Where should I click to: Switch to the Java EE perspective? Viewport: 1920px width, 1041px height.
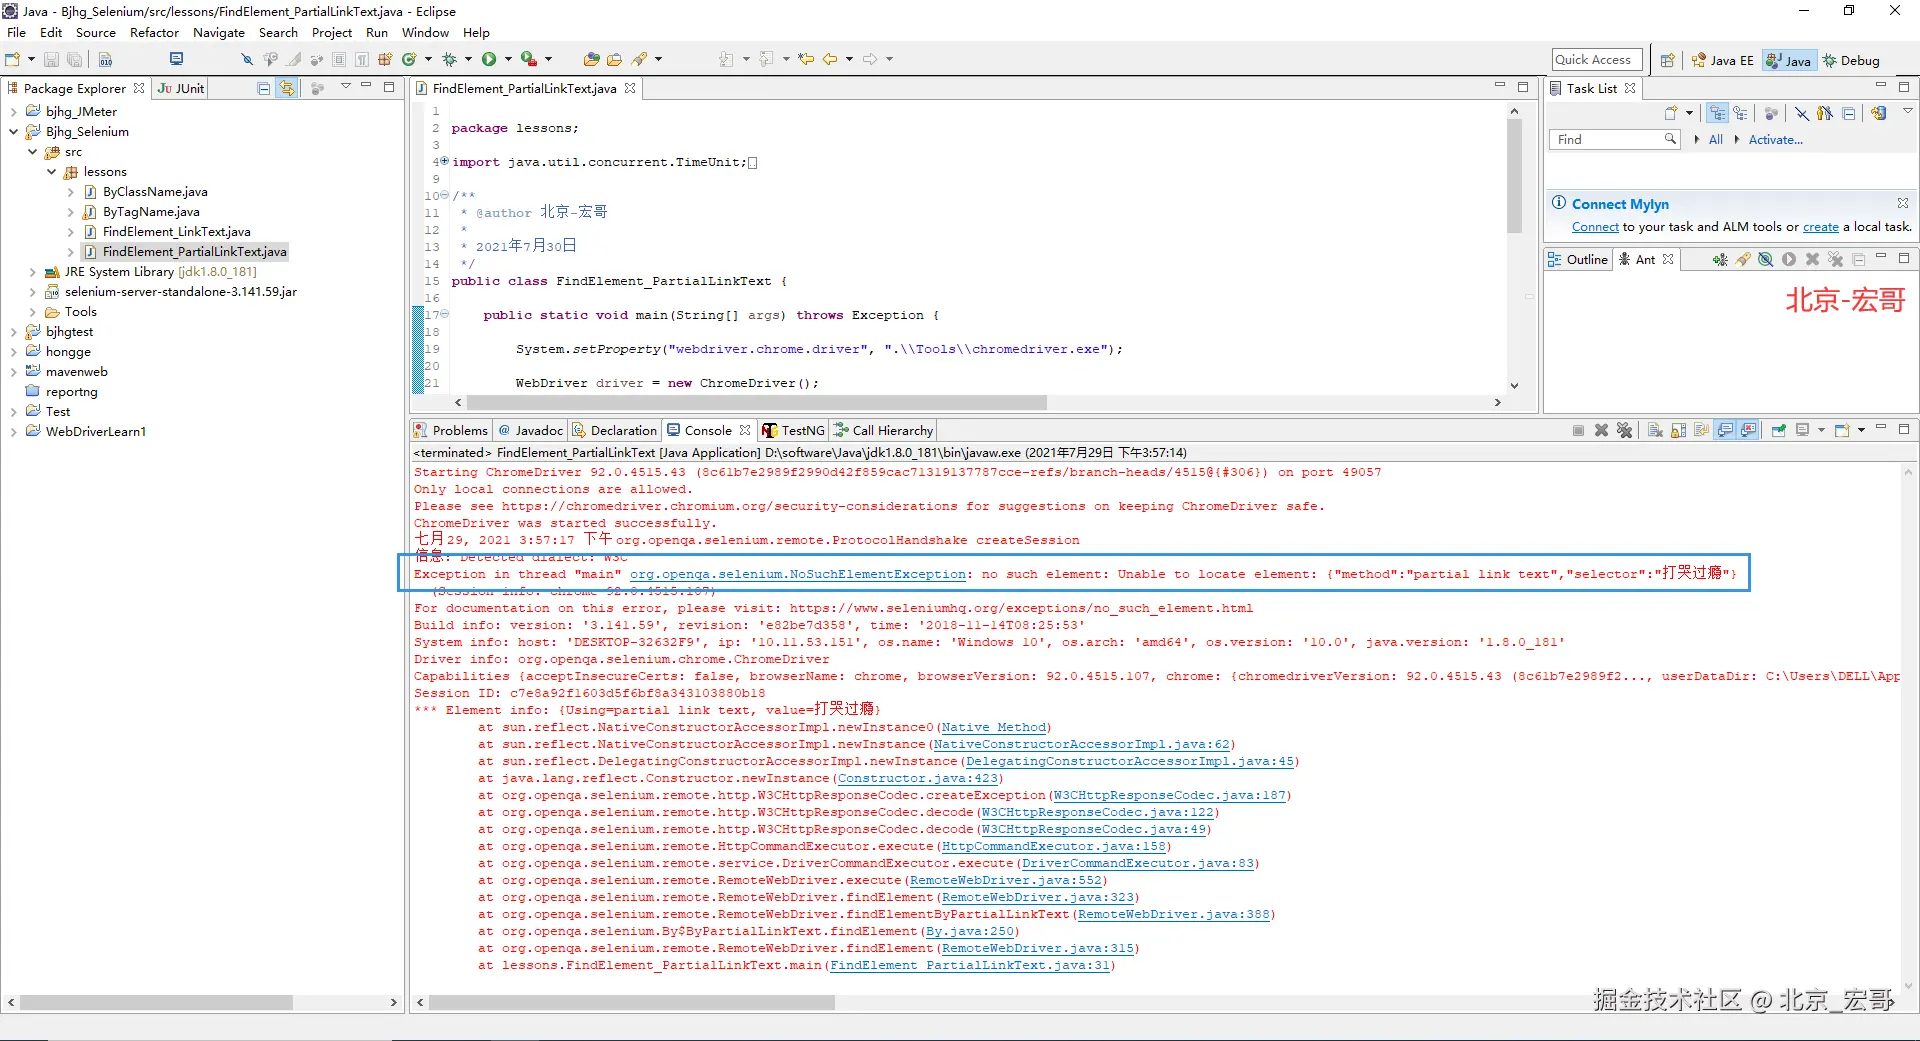point(1722,60)
